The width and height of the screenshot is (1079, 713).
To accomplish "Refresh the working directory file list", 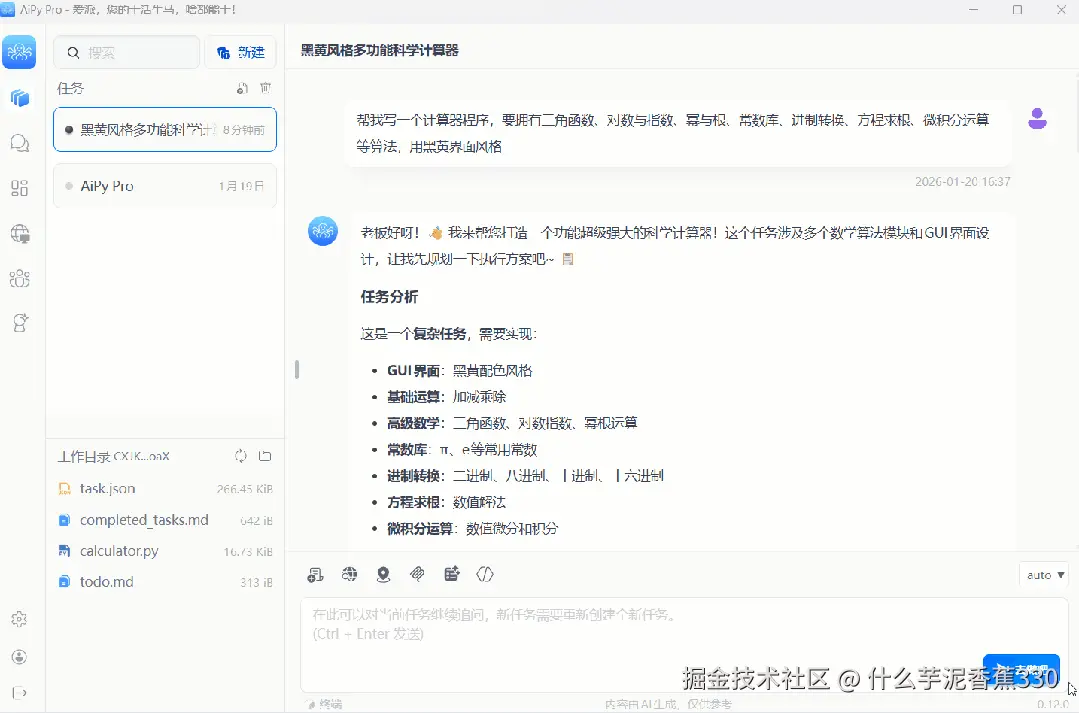I will click(x=241, y=456).
